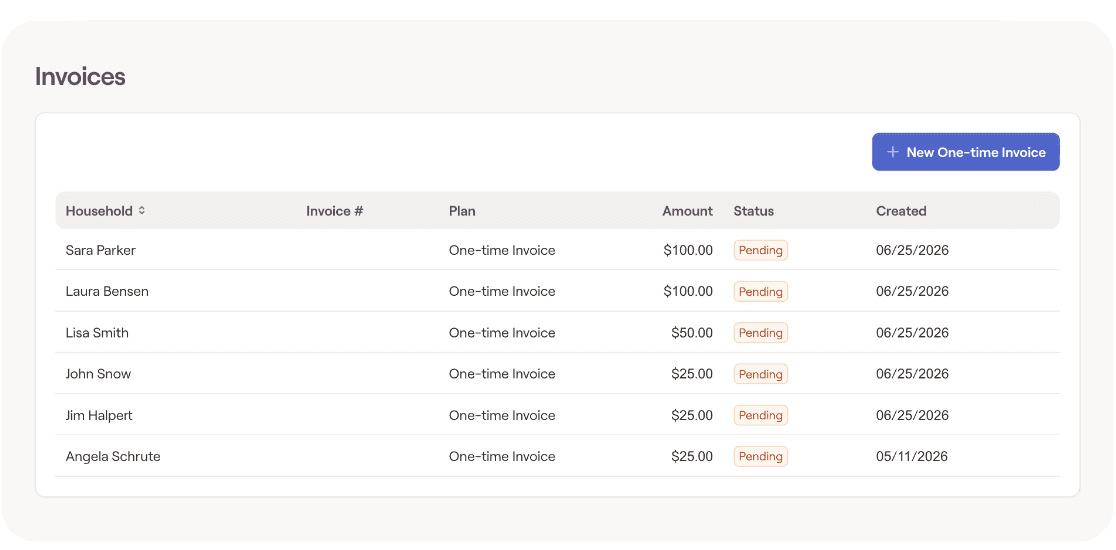Screen dimensions: 1116x550
Task: Select the Angela Schrute household name
Action: click(112, 456)
